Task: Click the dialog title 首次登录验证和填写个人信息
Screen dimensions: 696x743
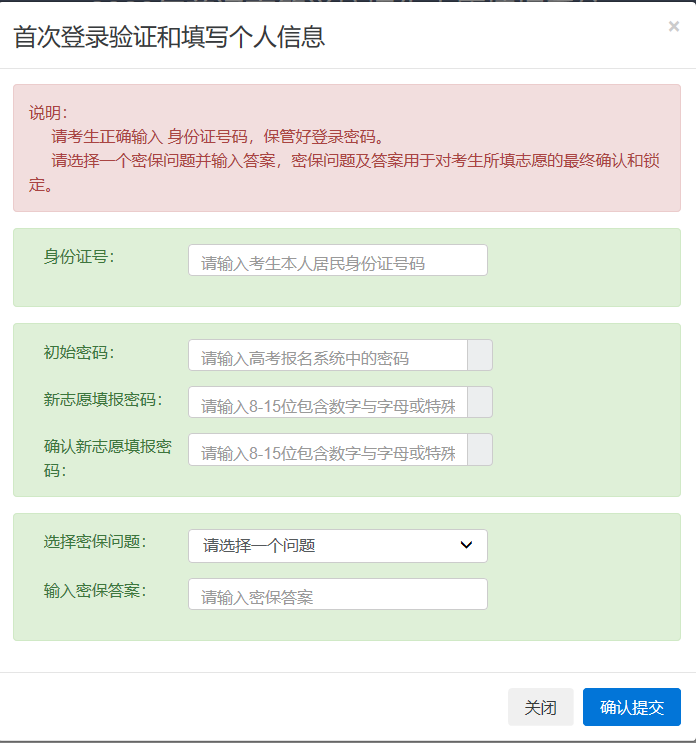Action: 169,37
